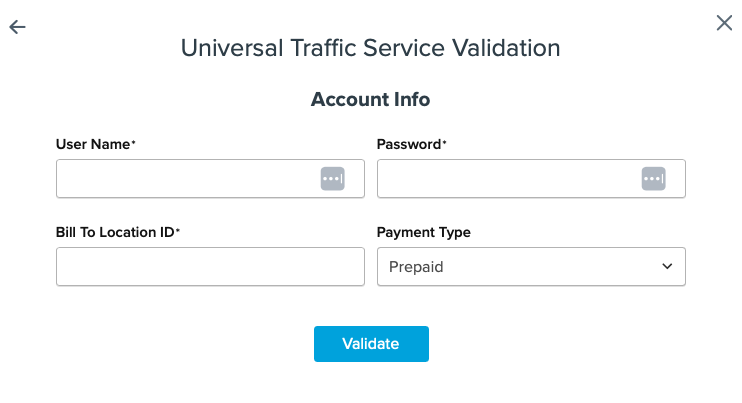Screen dimensions: 742x403
Task: Click the Payment Type label
Action: pos(423,232)
